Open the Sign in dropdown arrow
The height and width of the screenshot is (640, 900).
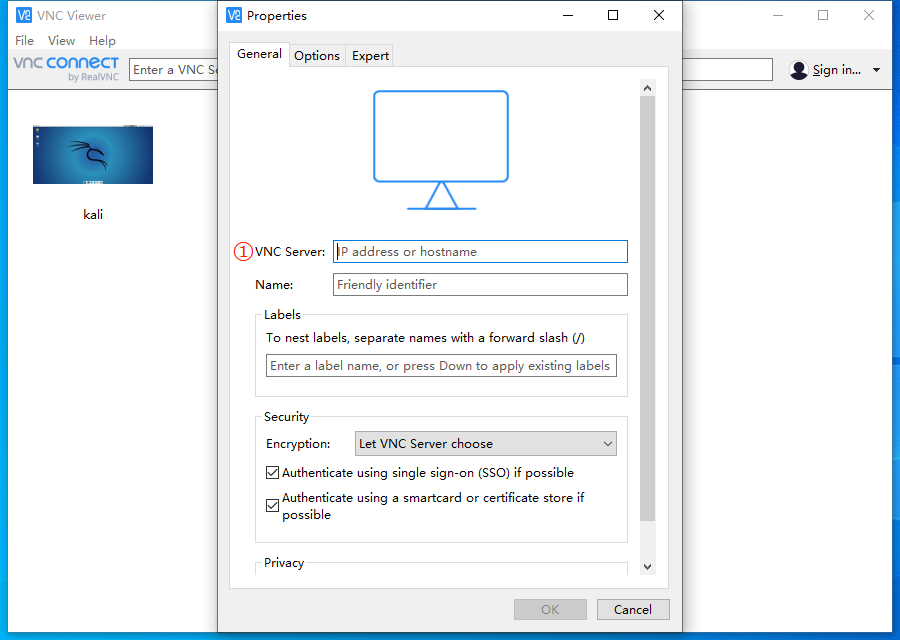876,70
